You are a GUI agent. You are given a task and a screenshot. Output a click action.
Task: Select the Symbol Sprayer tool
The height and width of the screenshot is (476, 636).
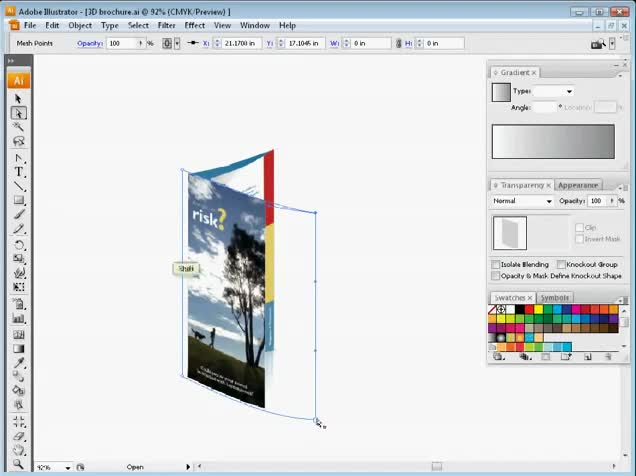tap(18, 304)
